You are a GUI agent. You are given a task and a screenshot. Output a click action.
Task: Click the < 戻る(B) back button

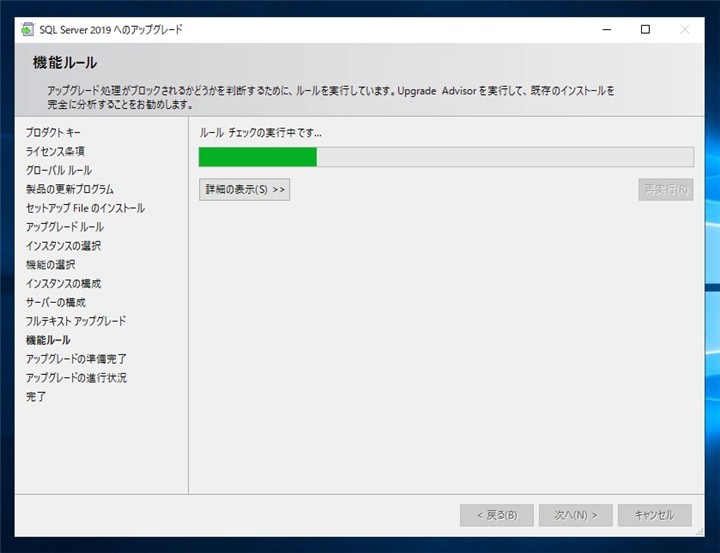point(497,515)
